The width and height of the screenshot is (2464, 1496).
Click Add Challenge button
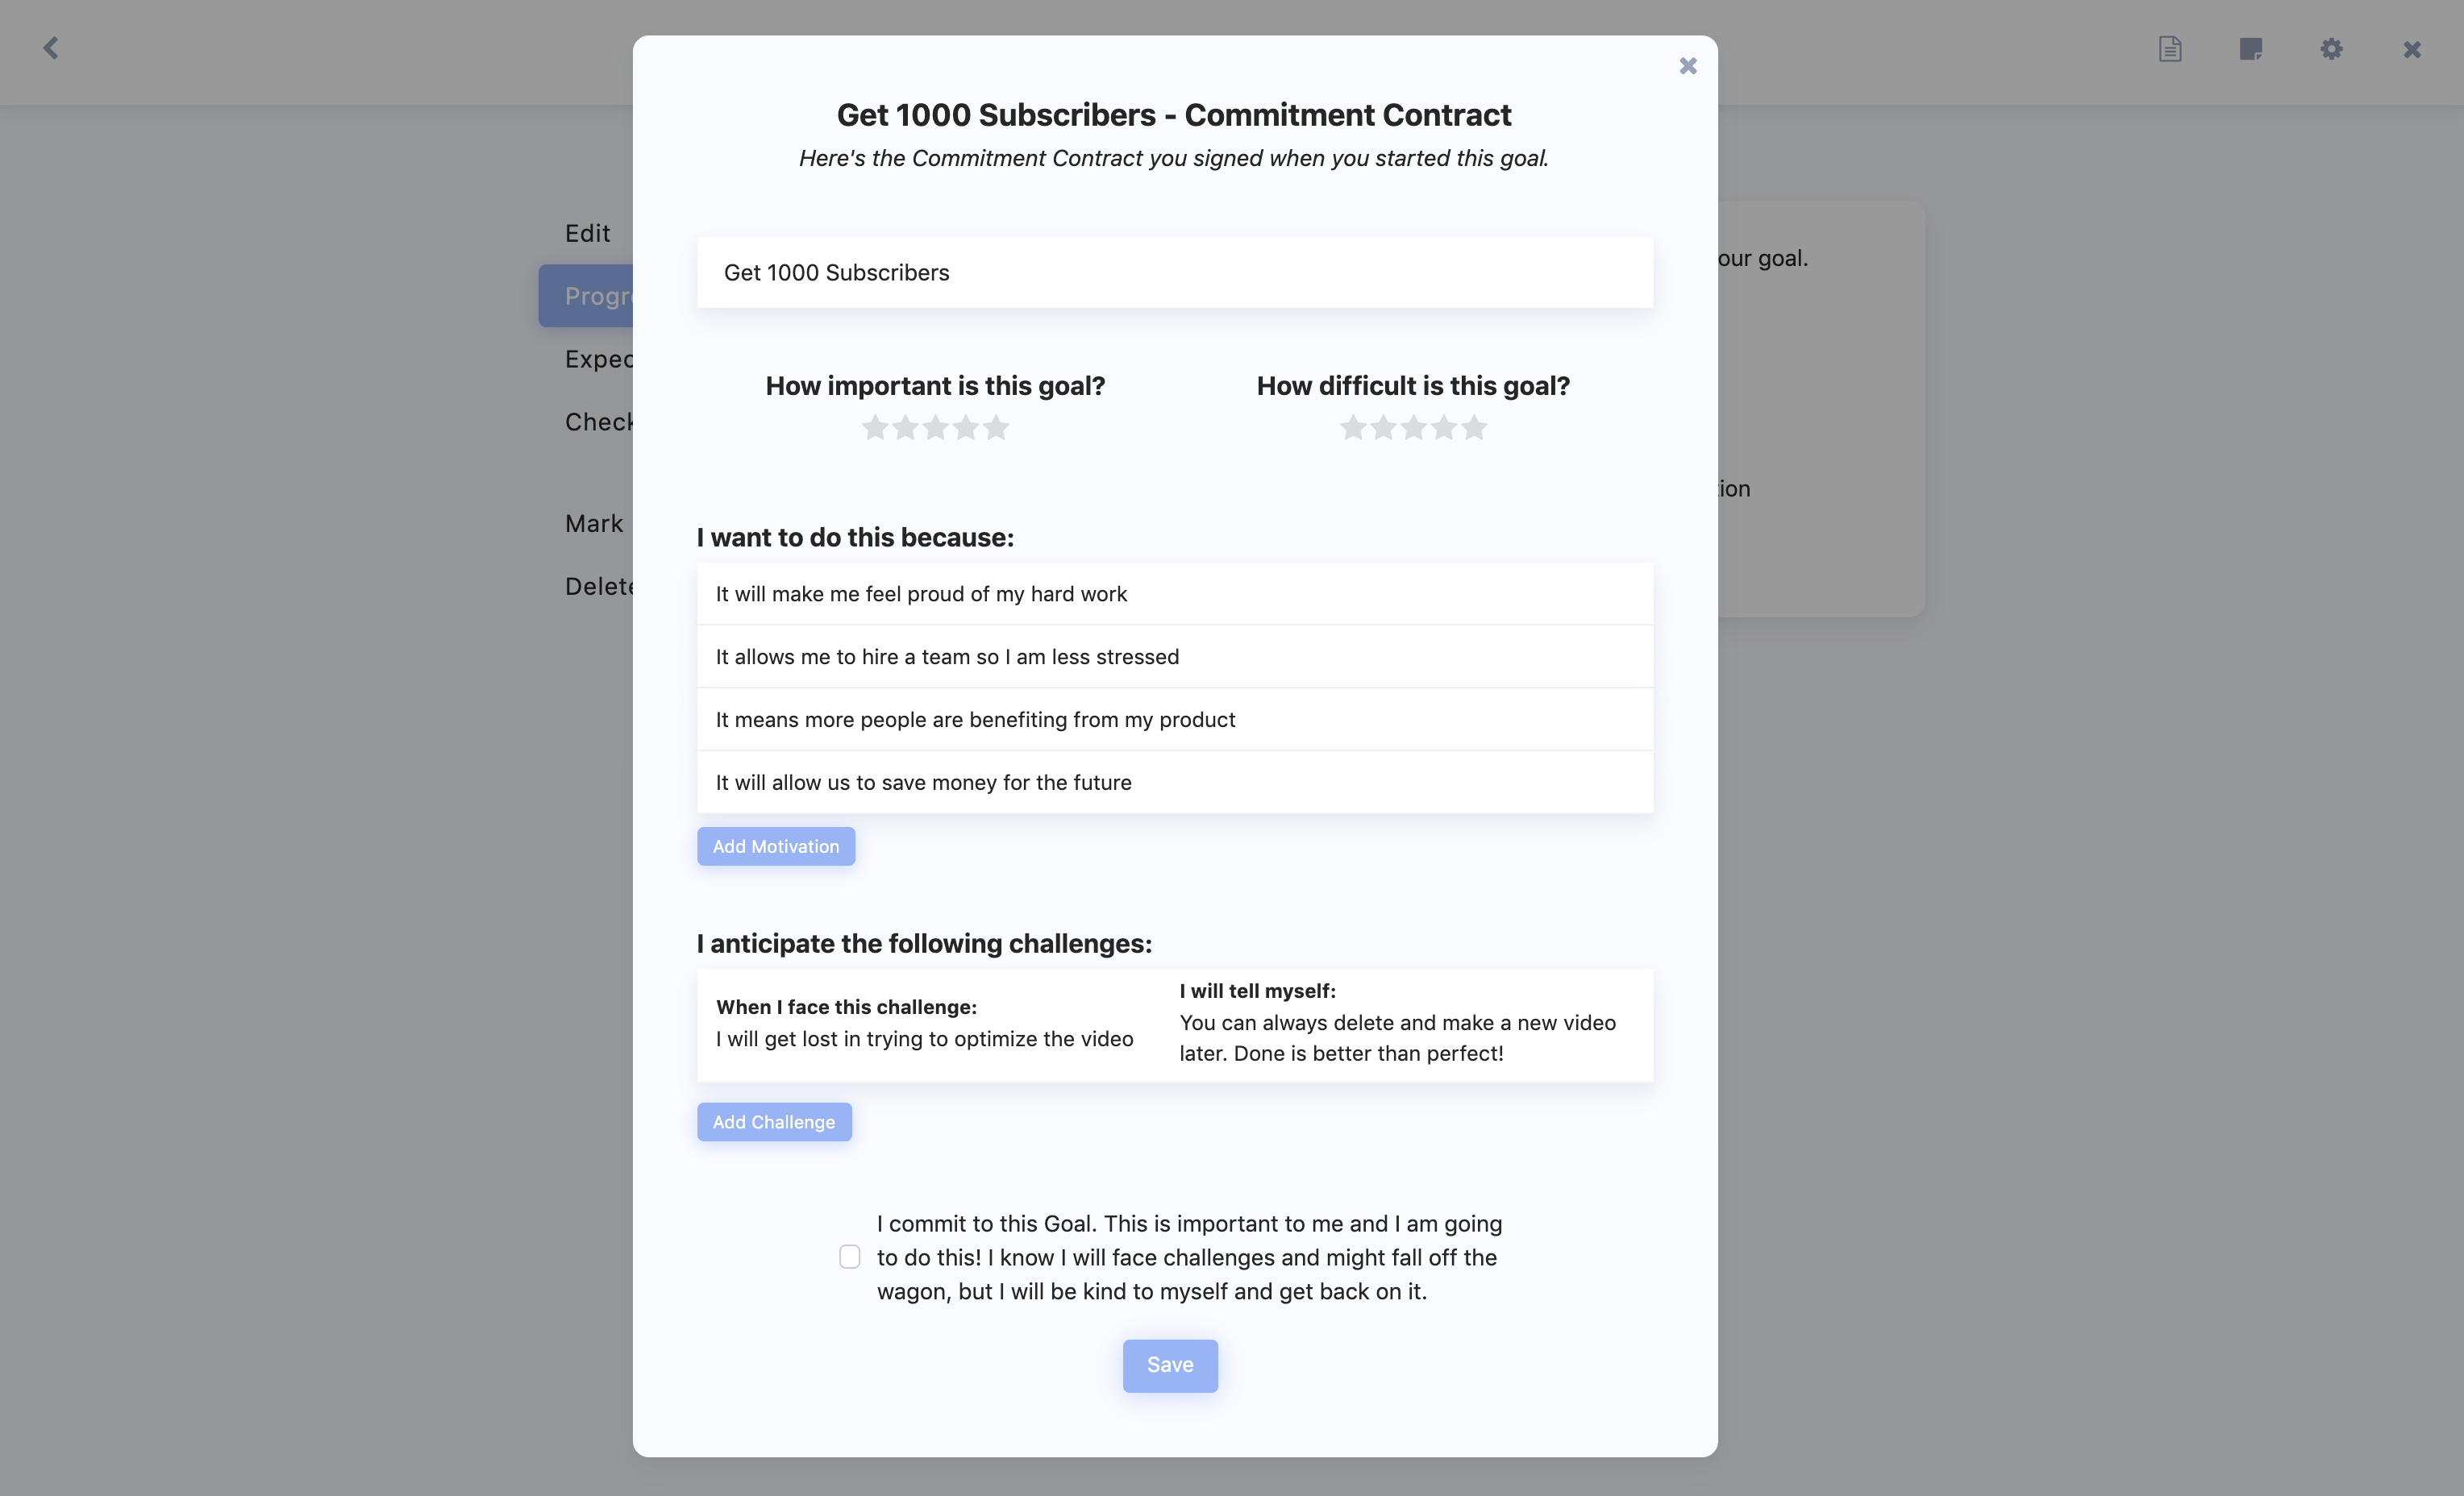coord(773,1122)
